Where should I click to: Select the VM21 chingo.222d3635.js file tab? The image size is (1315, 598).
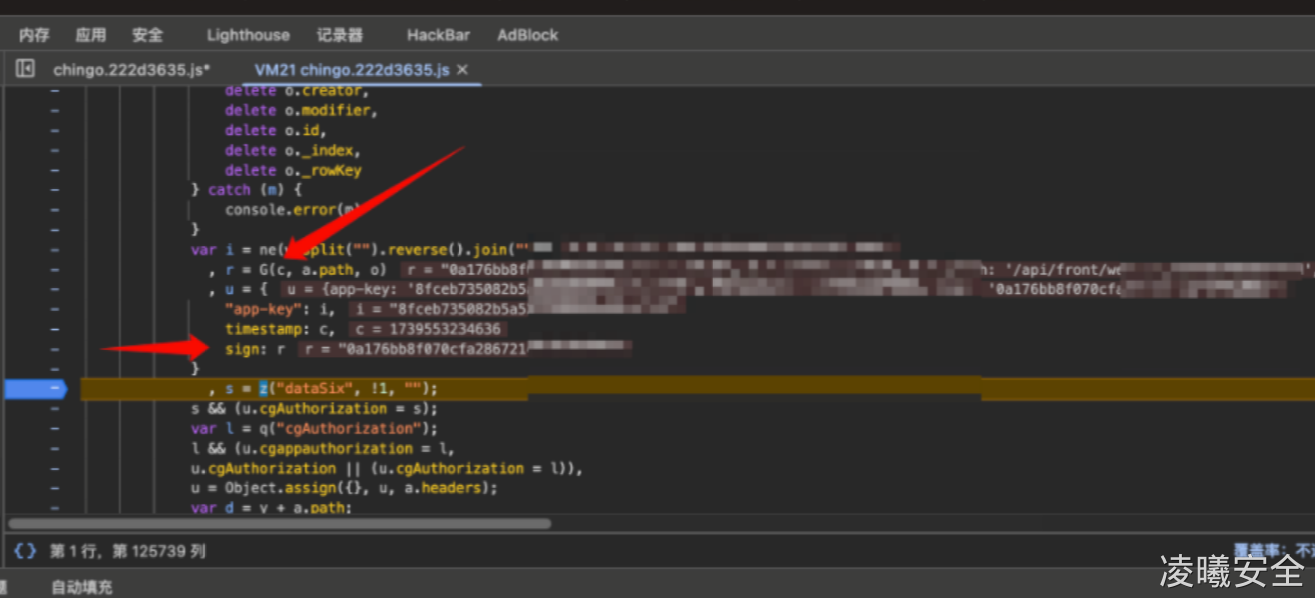pos(351,70)
